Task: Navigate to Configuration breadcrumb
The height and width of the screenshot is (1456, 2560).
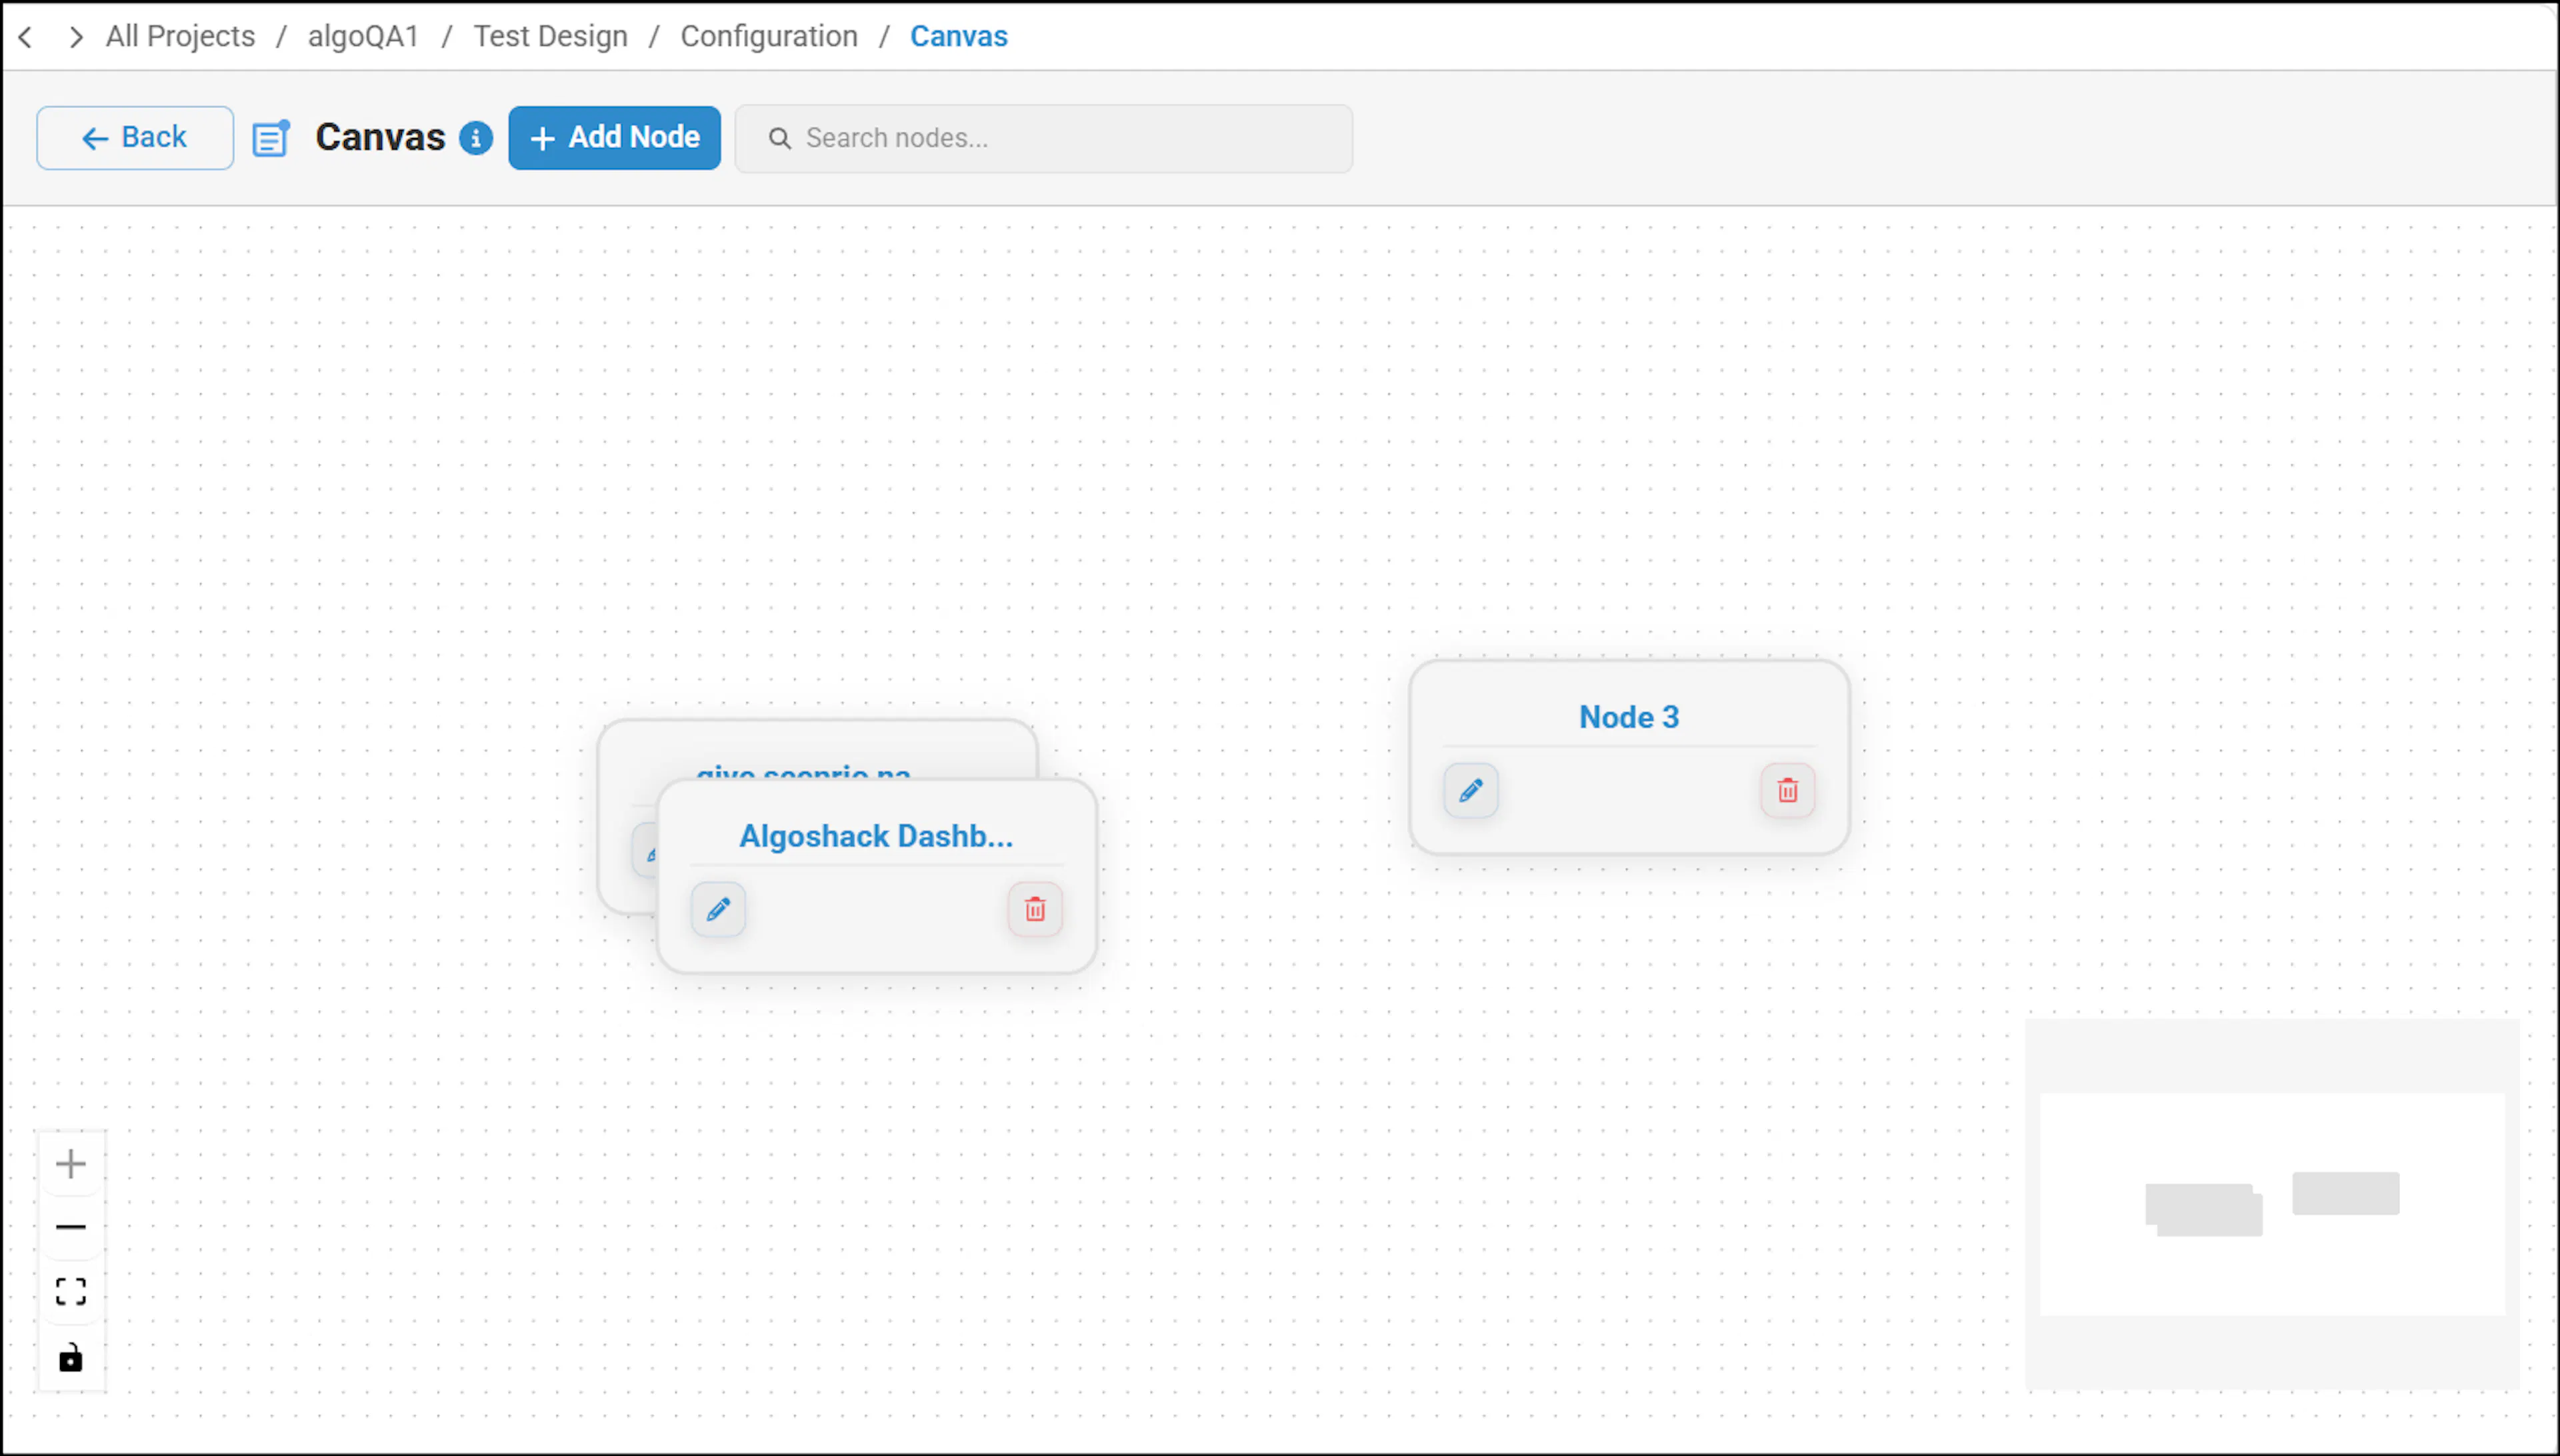Action: 769,36
